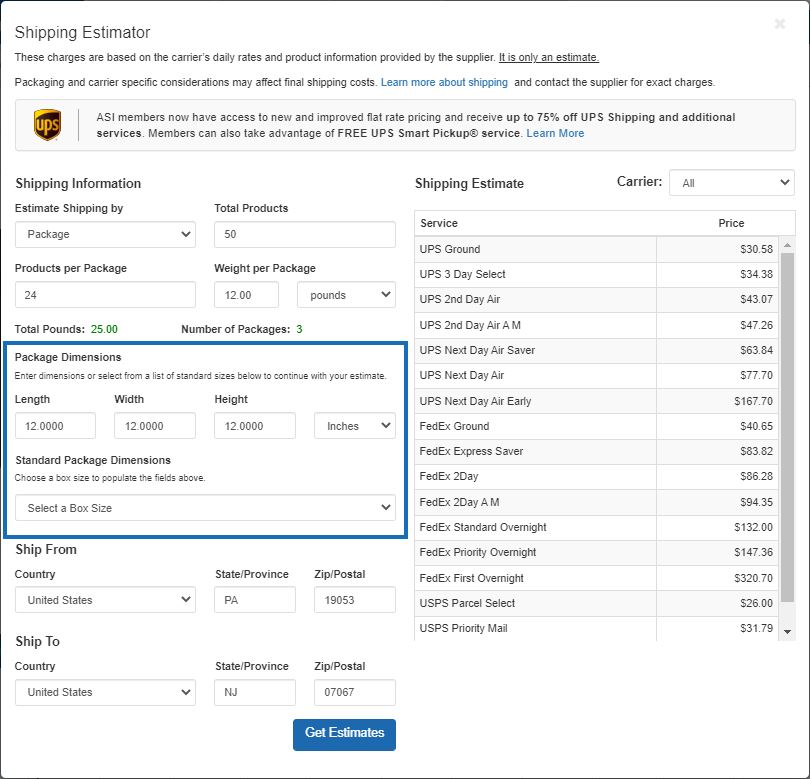Select the UPS Next Day Air Early row
This screenshot has width=810, height=779.
596,401
